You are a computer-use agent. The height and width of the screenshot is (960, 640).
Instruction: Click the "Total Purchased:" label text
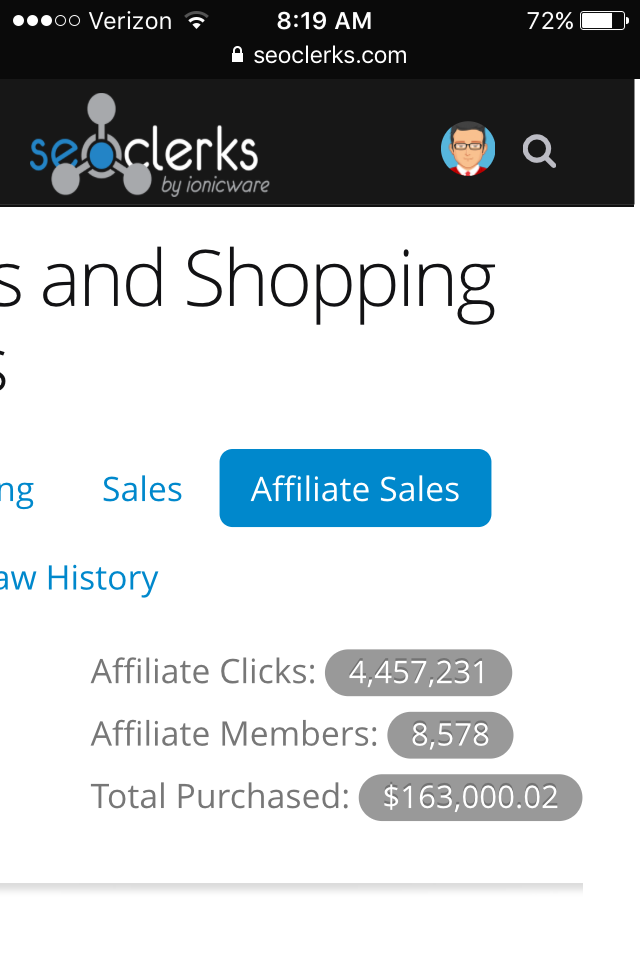220,797
